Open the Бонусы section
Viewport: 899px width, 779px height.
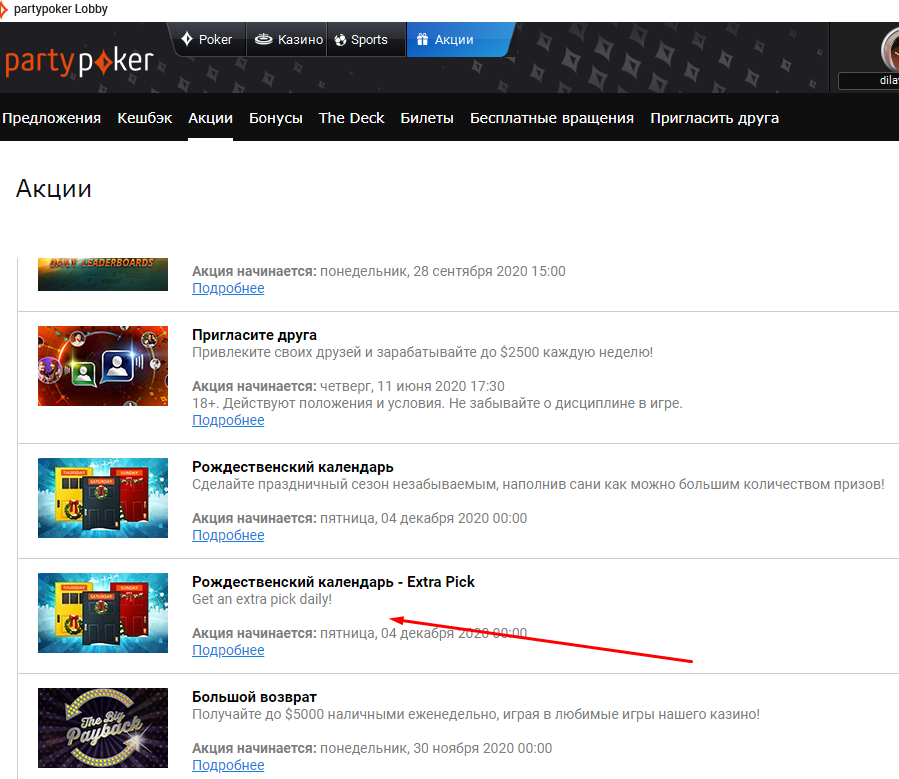tap(276, 118)
